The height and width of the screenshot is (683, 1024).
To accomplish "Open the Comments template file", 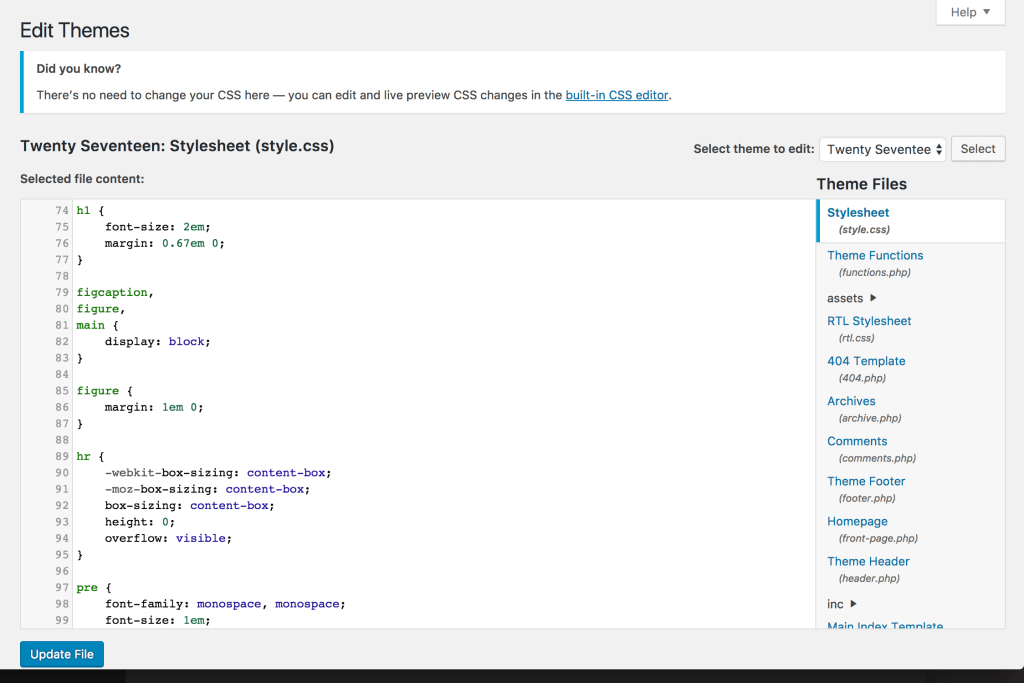I will 857,440.
